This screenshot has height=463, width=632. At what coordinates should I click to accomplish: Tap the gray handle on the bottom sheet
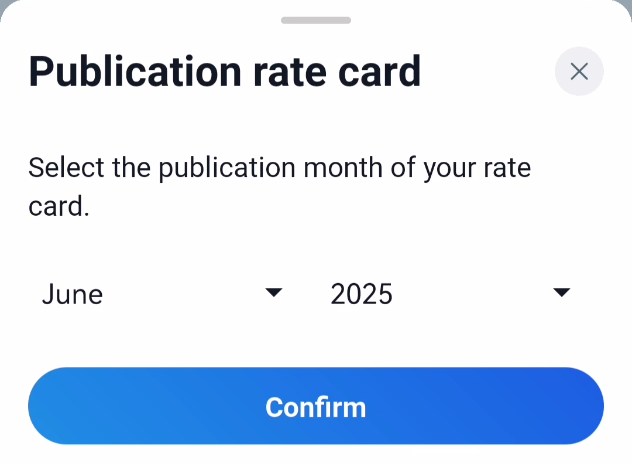coord(316,20)
